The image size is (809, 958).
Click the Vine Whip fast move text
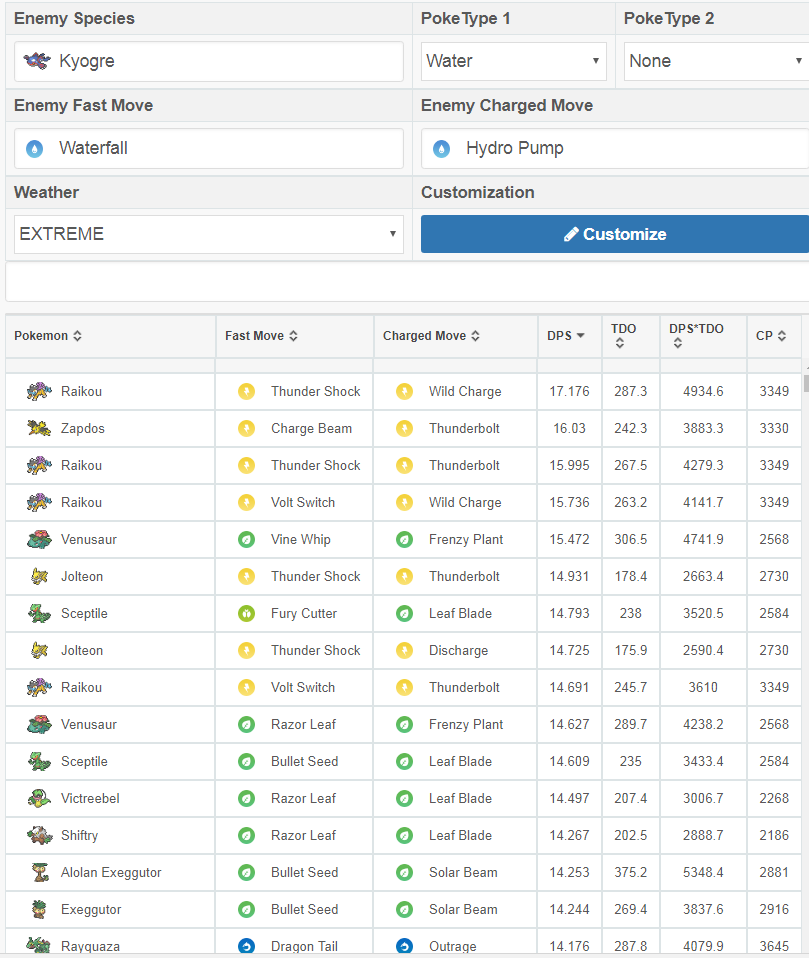pos(301,539)
